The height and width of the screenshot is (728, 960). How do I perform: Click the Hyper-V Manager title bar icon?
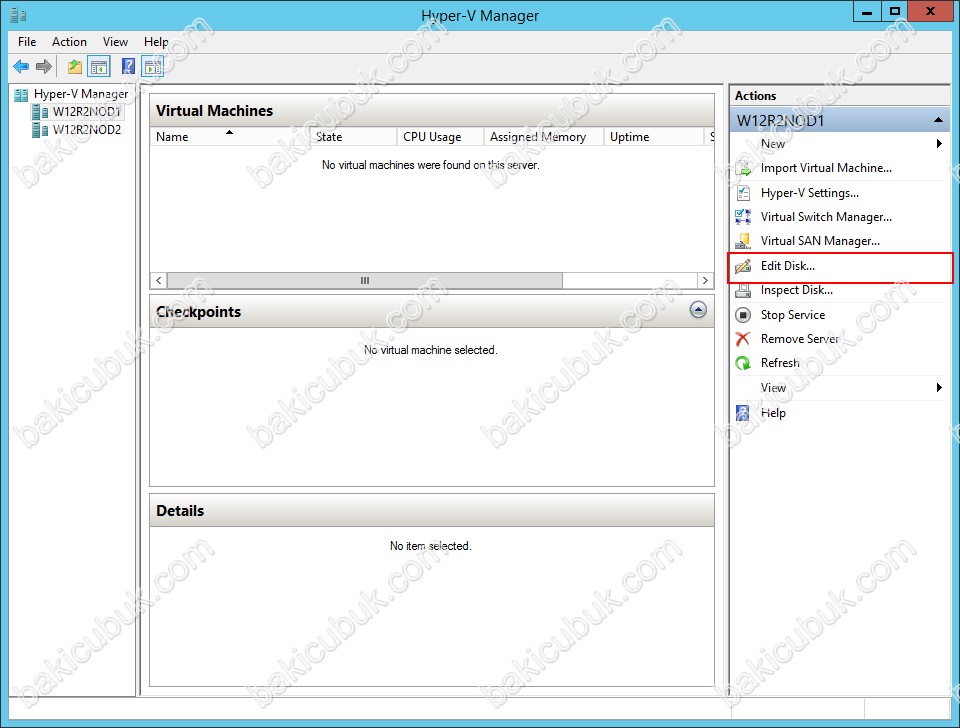click(x=18, y=15)
